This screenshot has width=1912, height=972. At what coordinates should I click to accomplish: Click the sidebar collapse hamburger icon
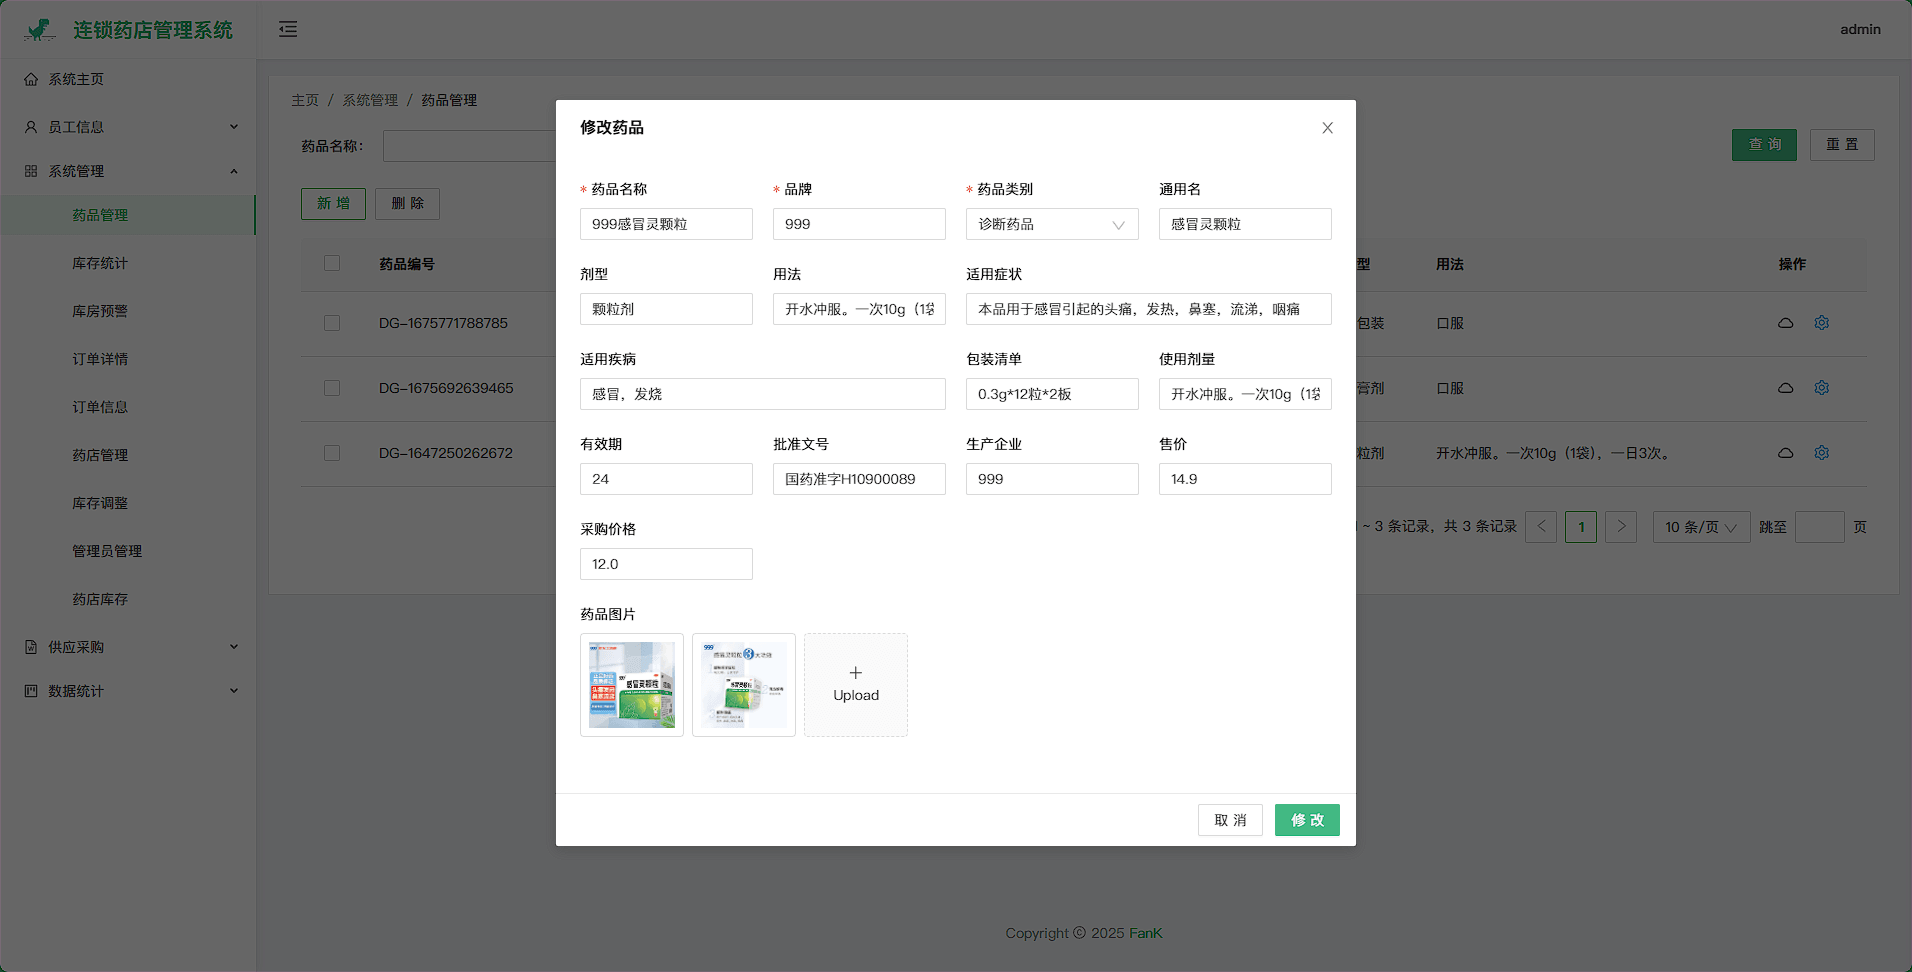[288, 29]
